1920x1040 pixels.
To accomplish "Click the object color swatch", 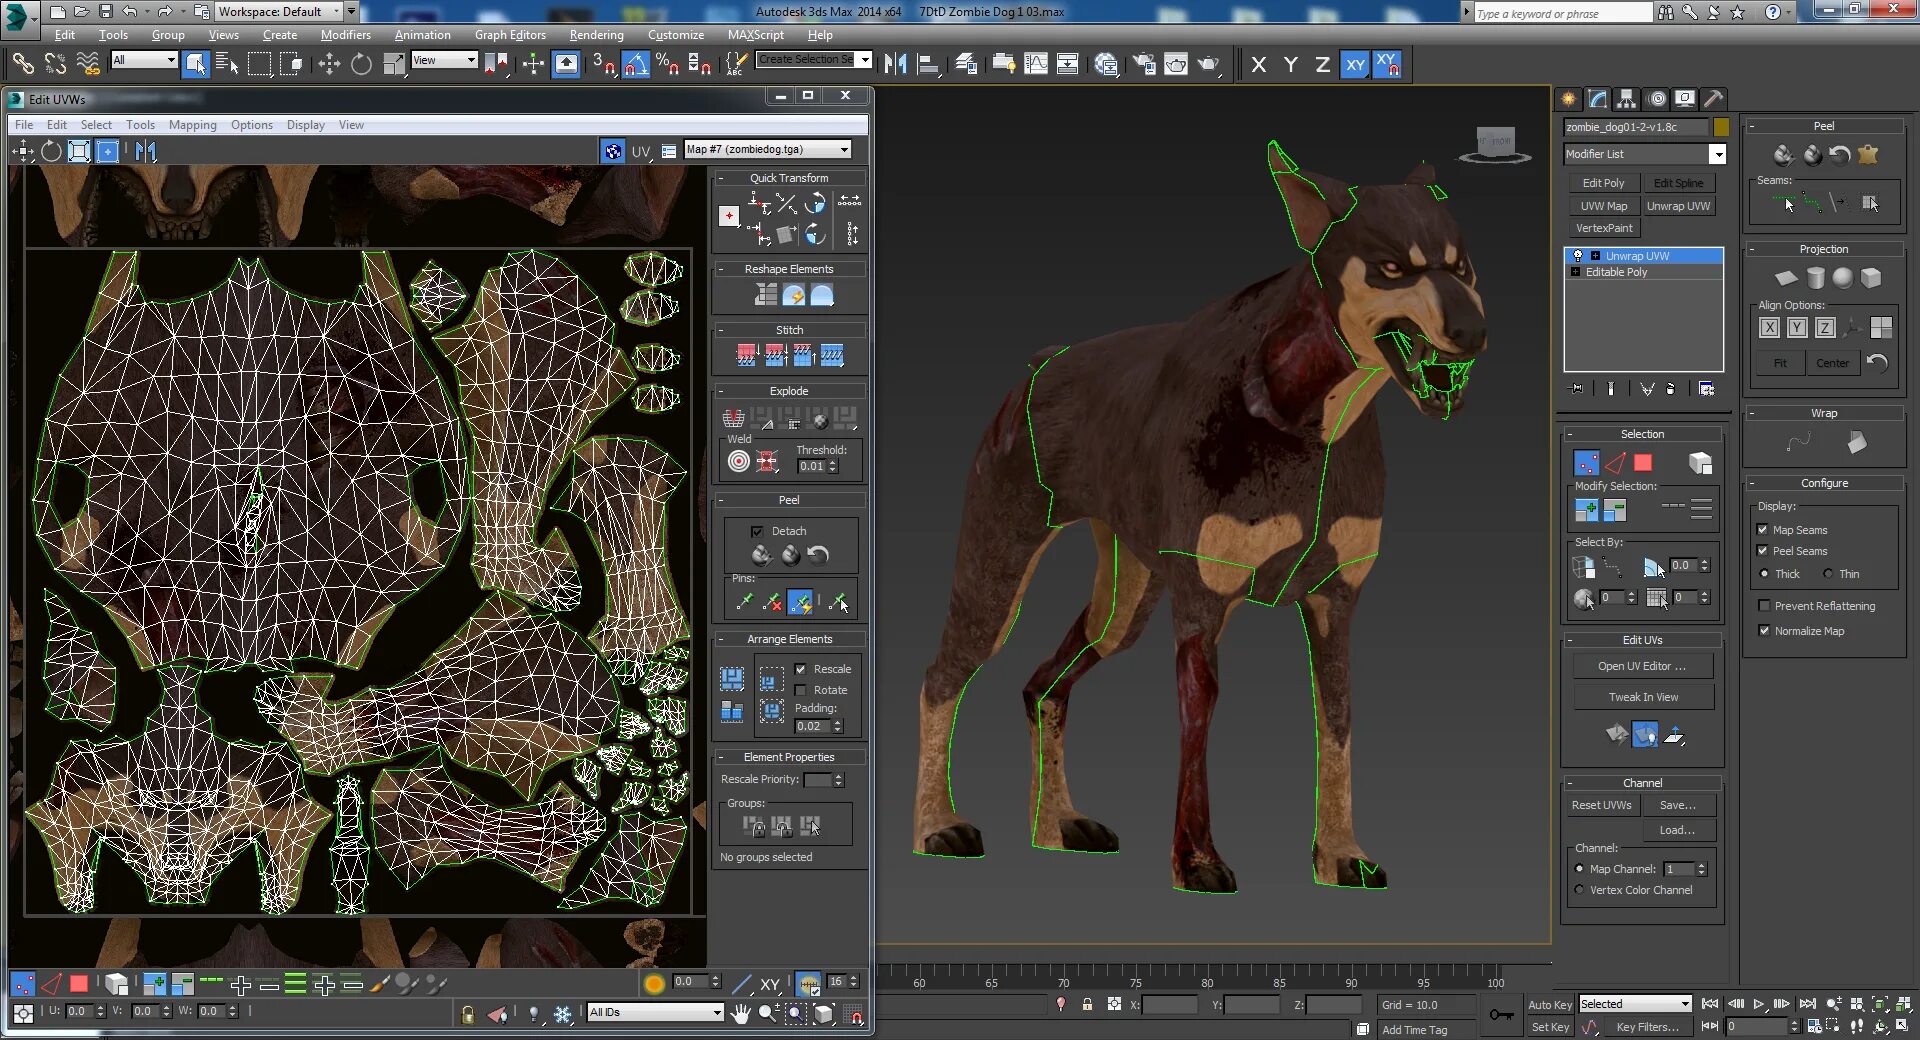I will (x=1721, y=127).
